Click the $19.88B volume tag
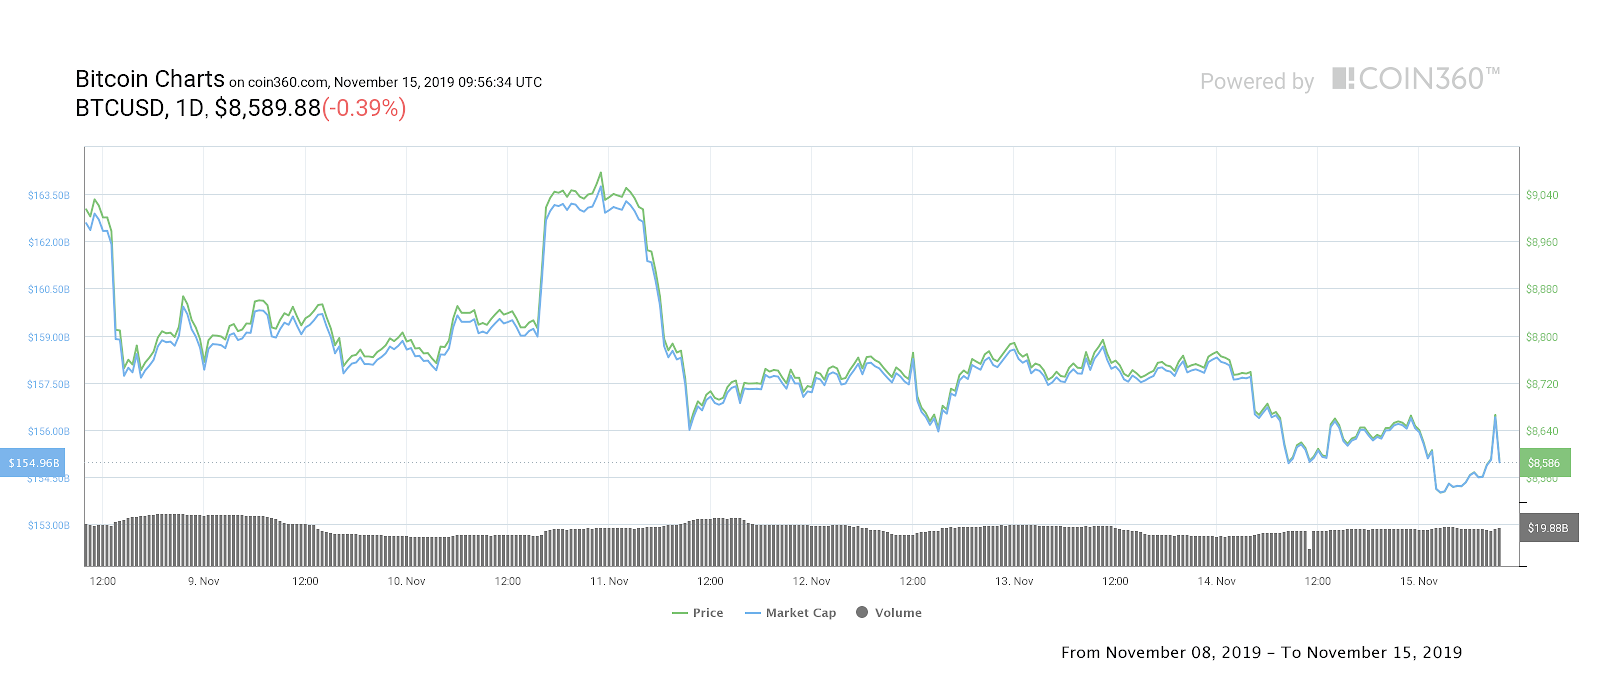 click(x=1549, y=528)
